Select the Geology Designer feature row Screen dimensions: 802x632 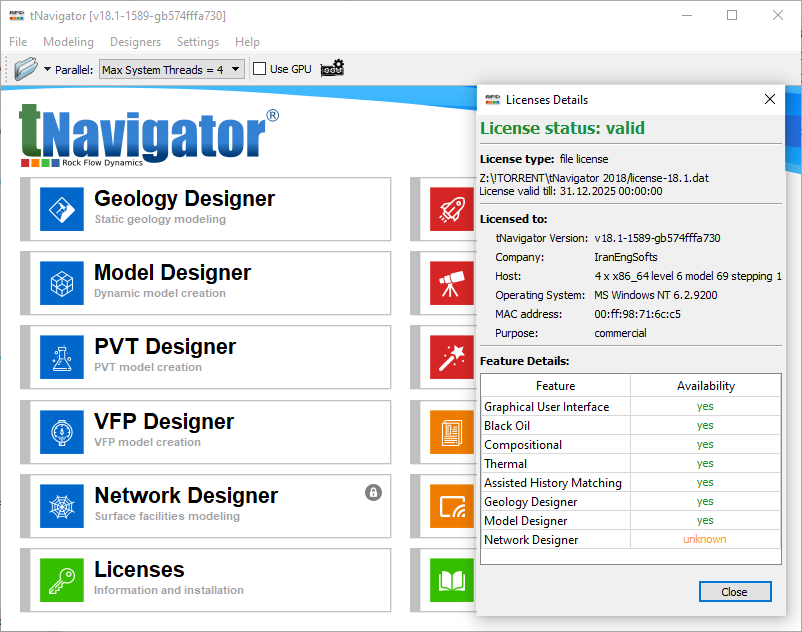(631, 501)
